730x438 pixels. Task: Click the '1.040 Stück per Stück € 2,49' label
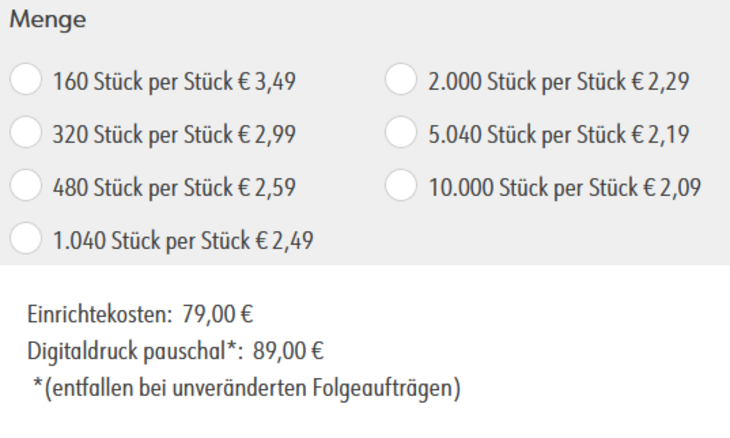pyautogui.click(x=183, y=241)
